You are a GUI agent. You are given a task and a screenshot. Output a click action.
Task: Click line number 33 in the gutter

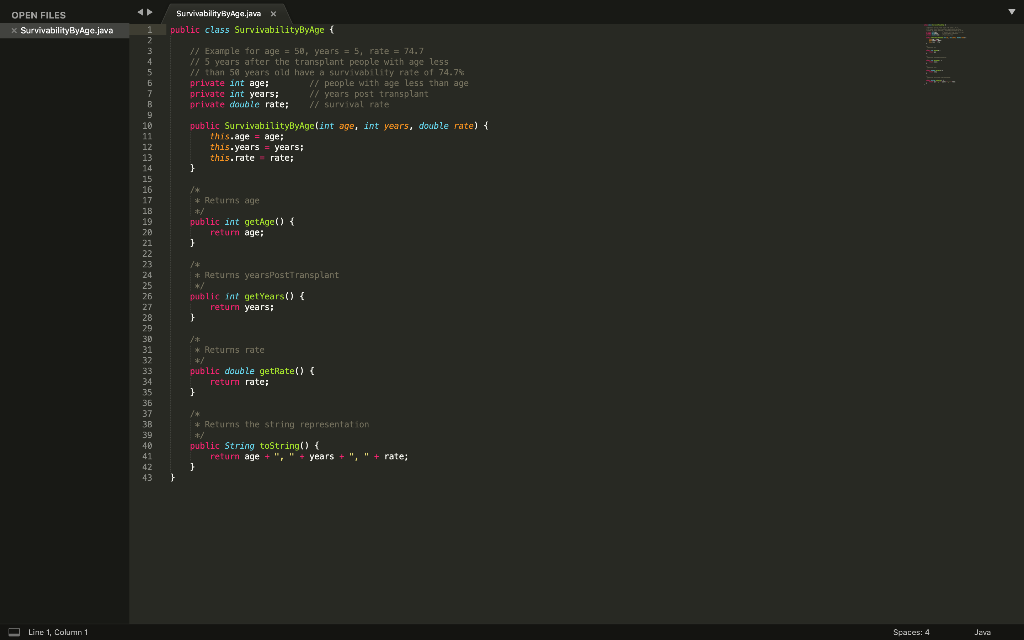[147, 371]
